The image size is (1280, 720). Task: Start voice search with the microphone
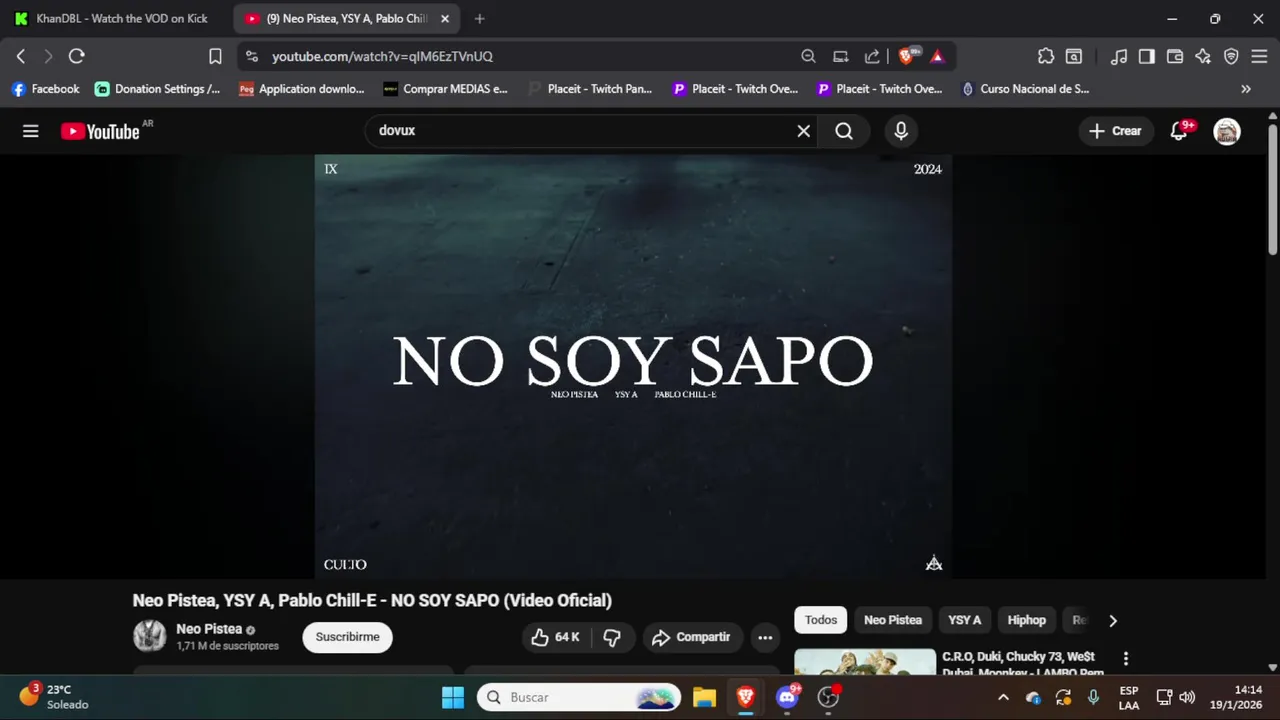(901, 131)
